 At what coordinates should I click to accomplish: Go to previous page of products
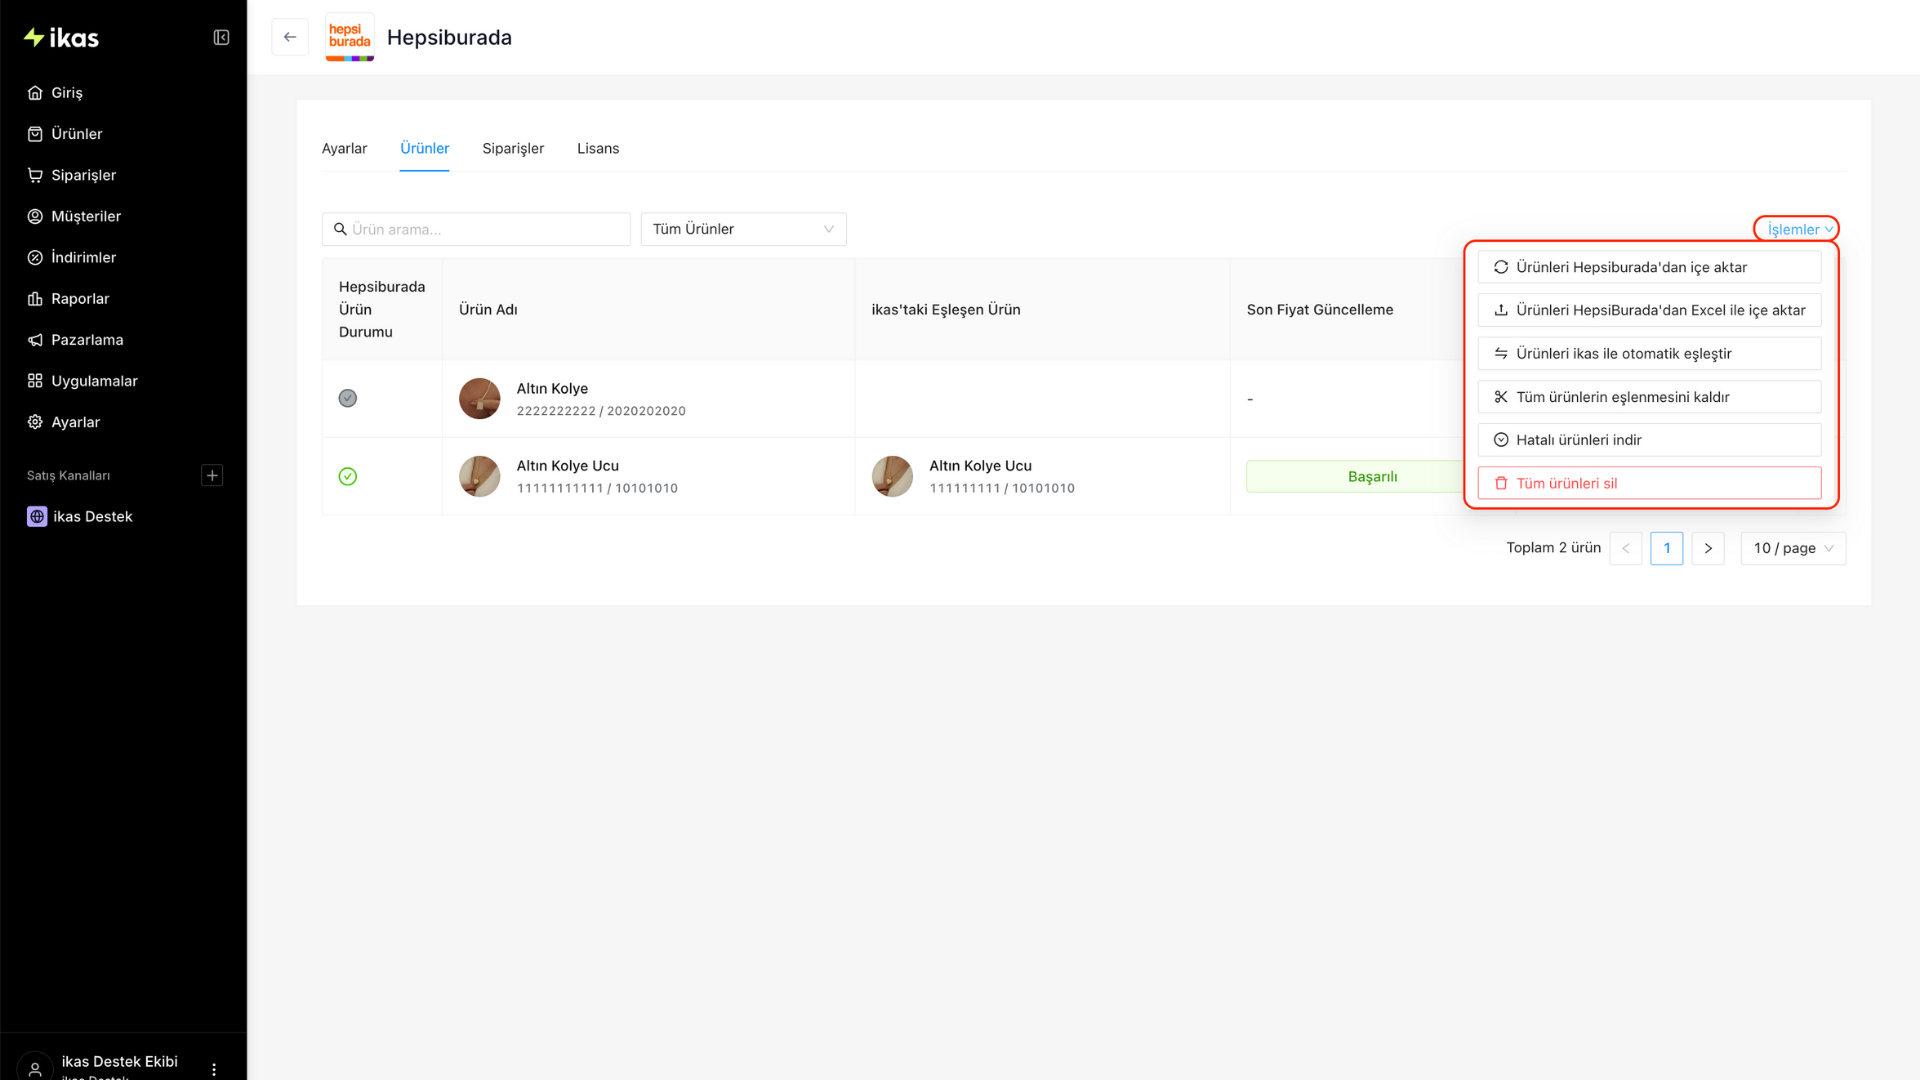[x=1625, y=548]
